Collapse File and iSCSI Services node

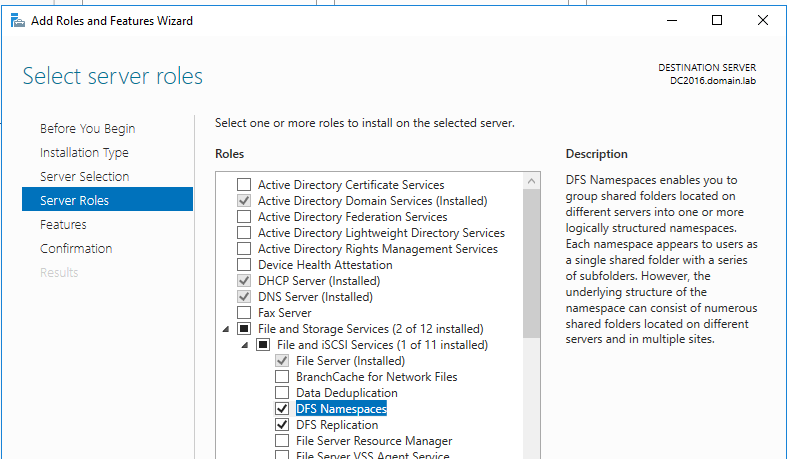(243, 345)
